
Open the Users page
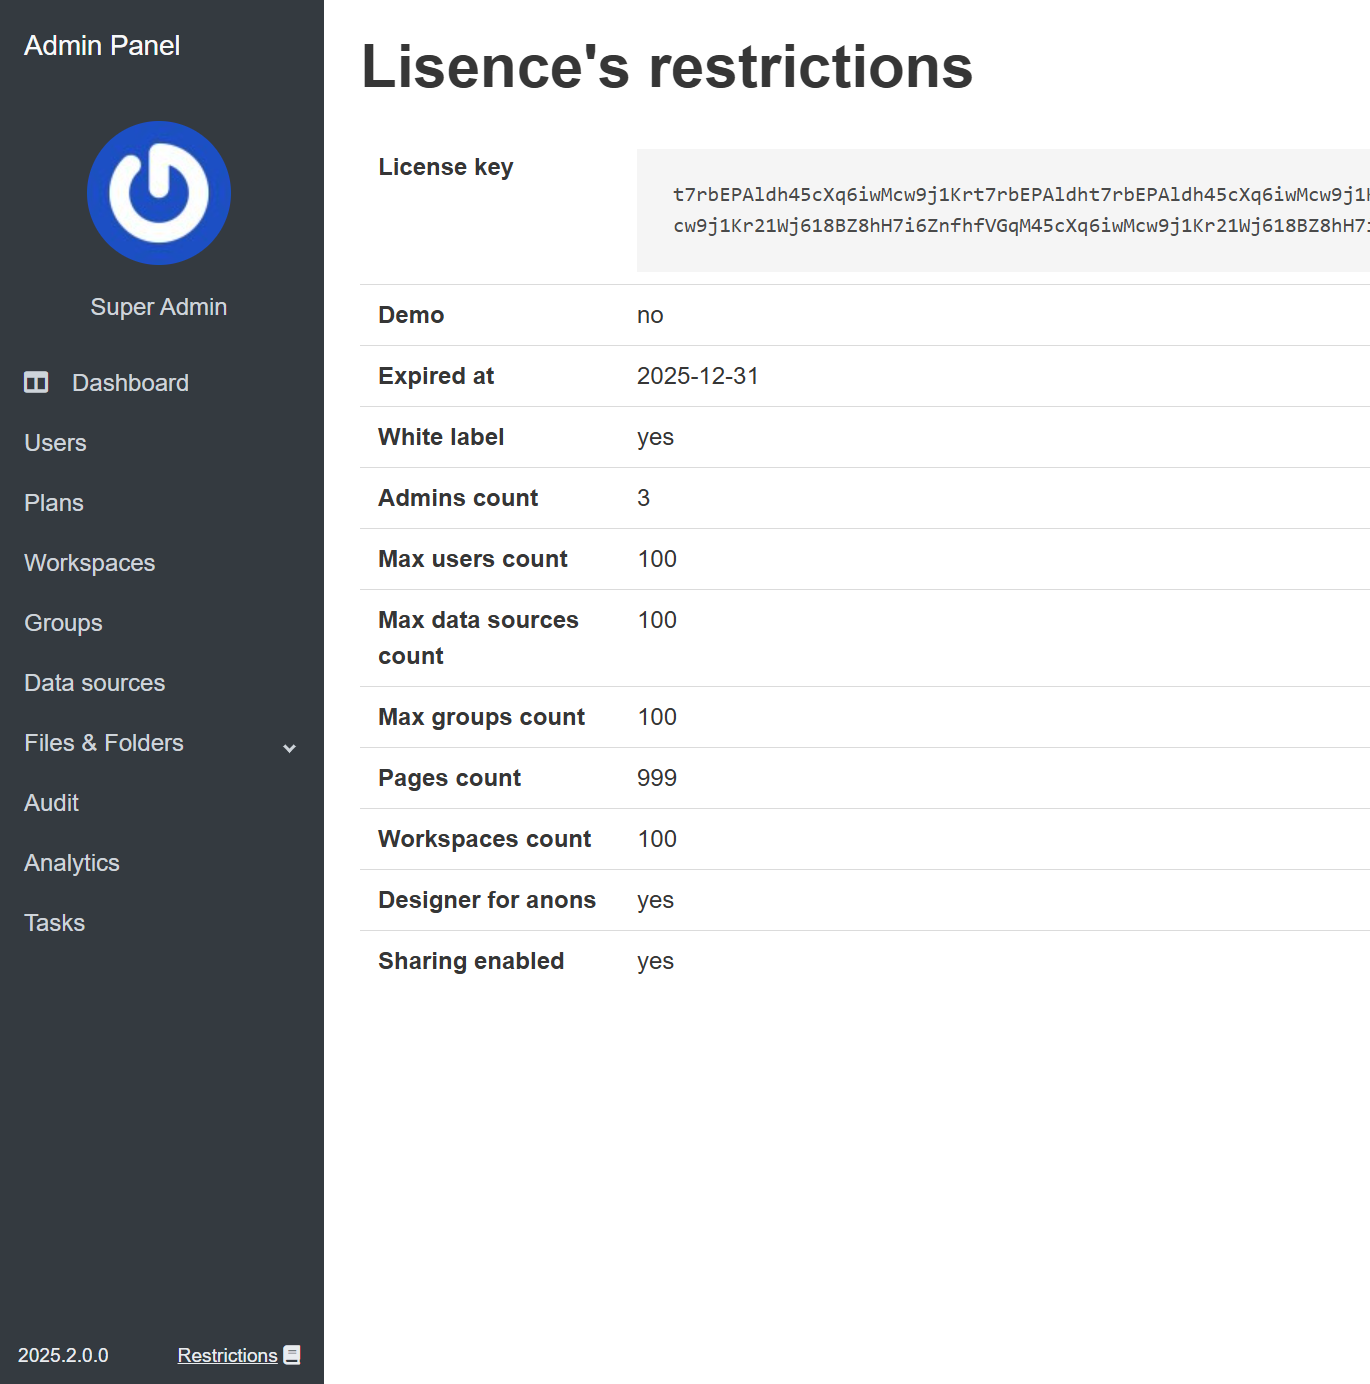pyautogui.click(x=55, y=443)
